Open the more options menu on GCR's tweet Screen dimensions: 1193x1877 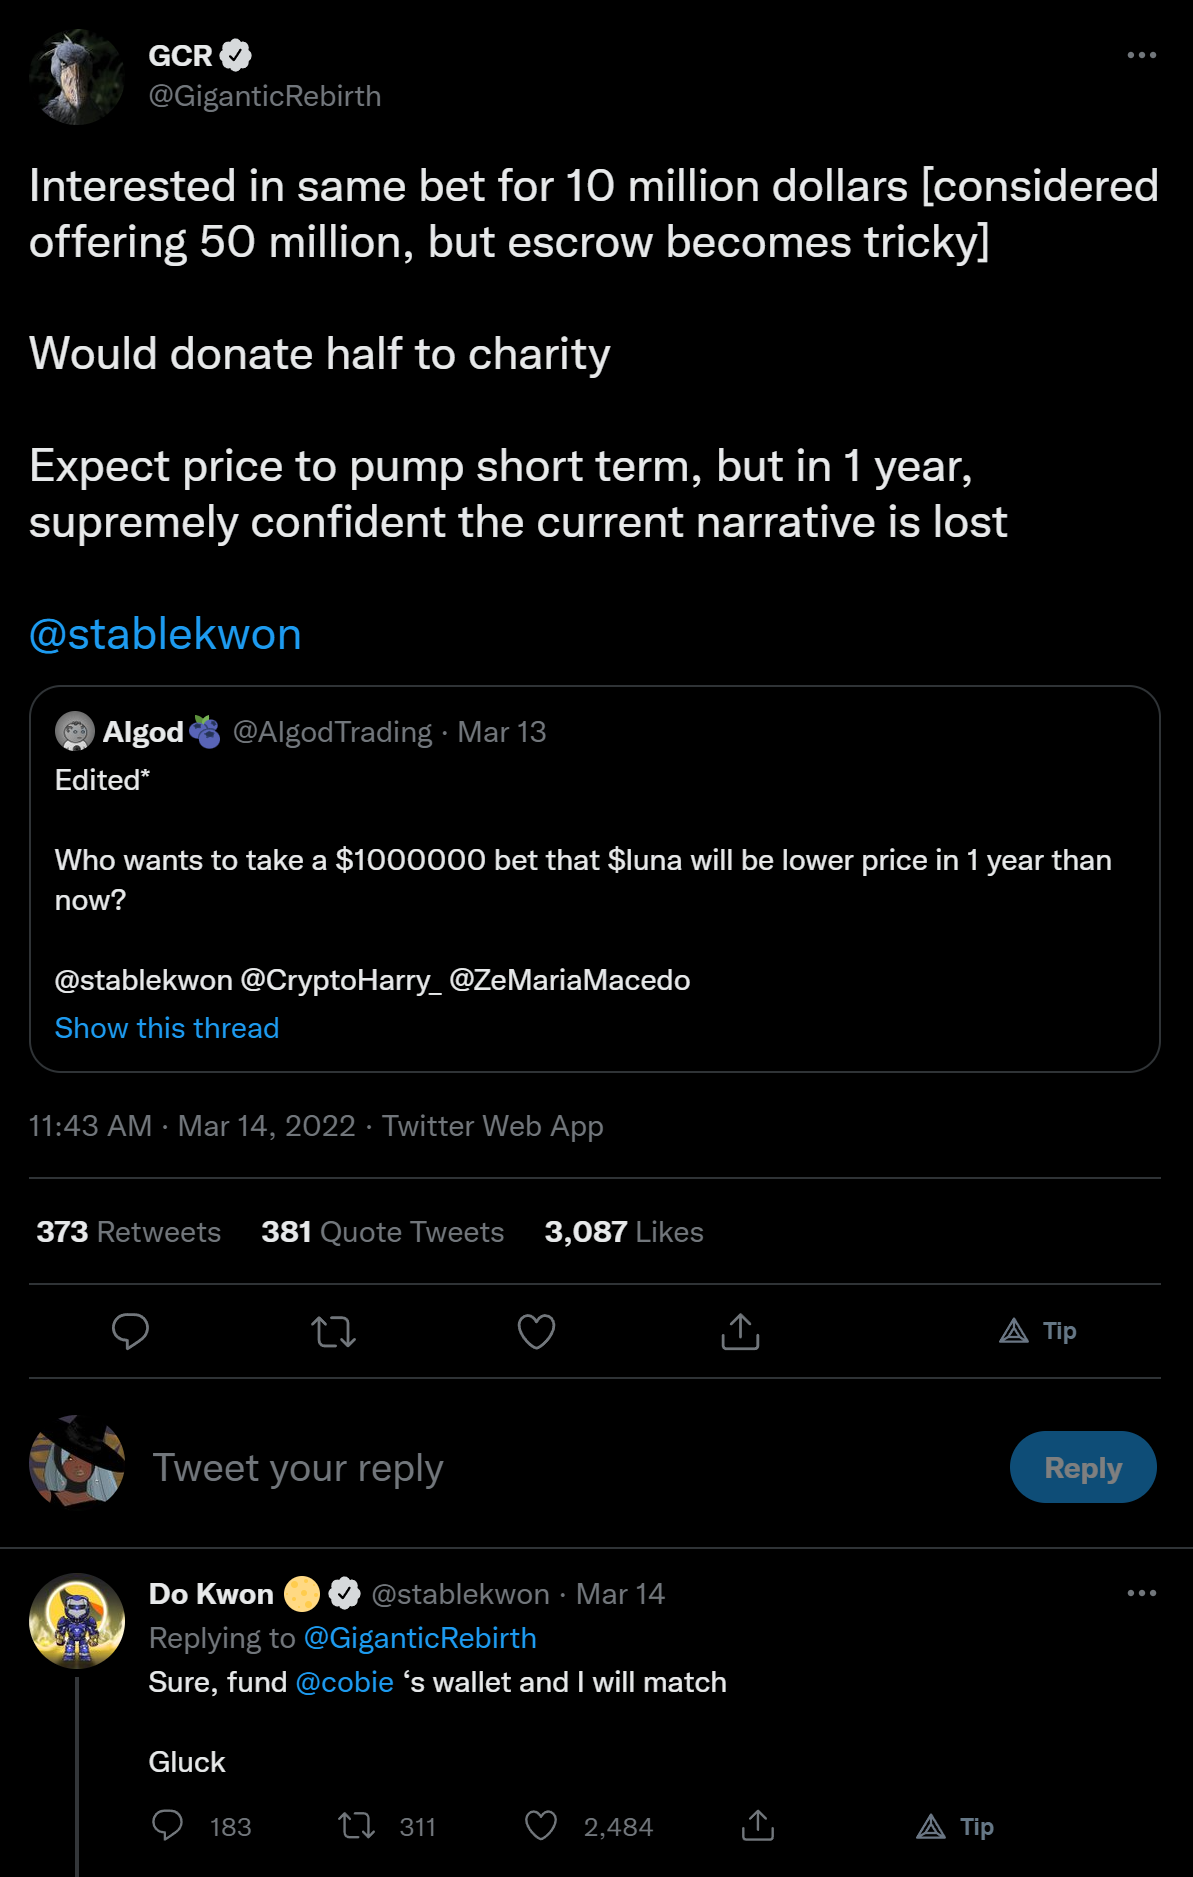pos(1141,56)
